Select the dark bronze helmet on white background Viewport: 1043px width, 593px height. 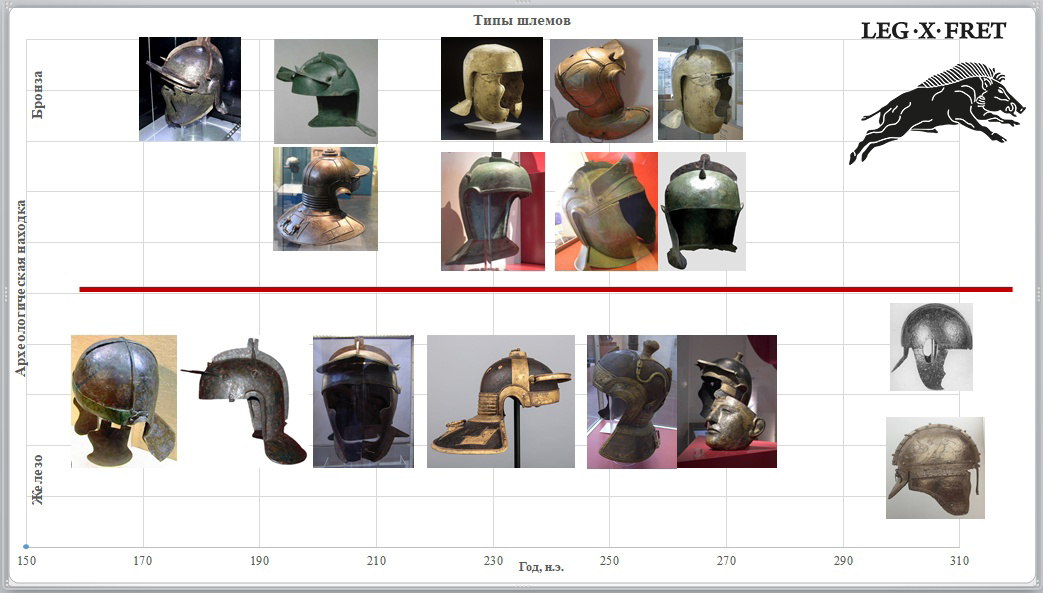coord(702,211)
